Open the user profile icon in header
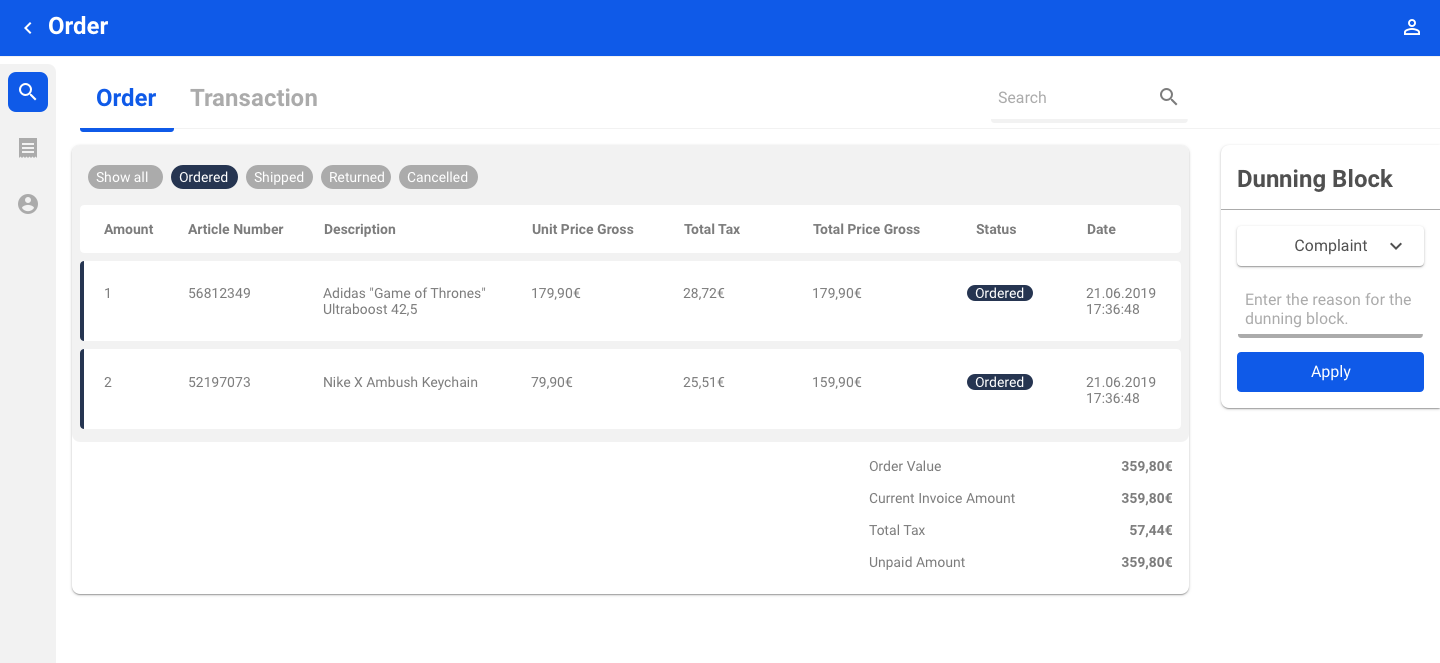 [1411, 28]
